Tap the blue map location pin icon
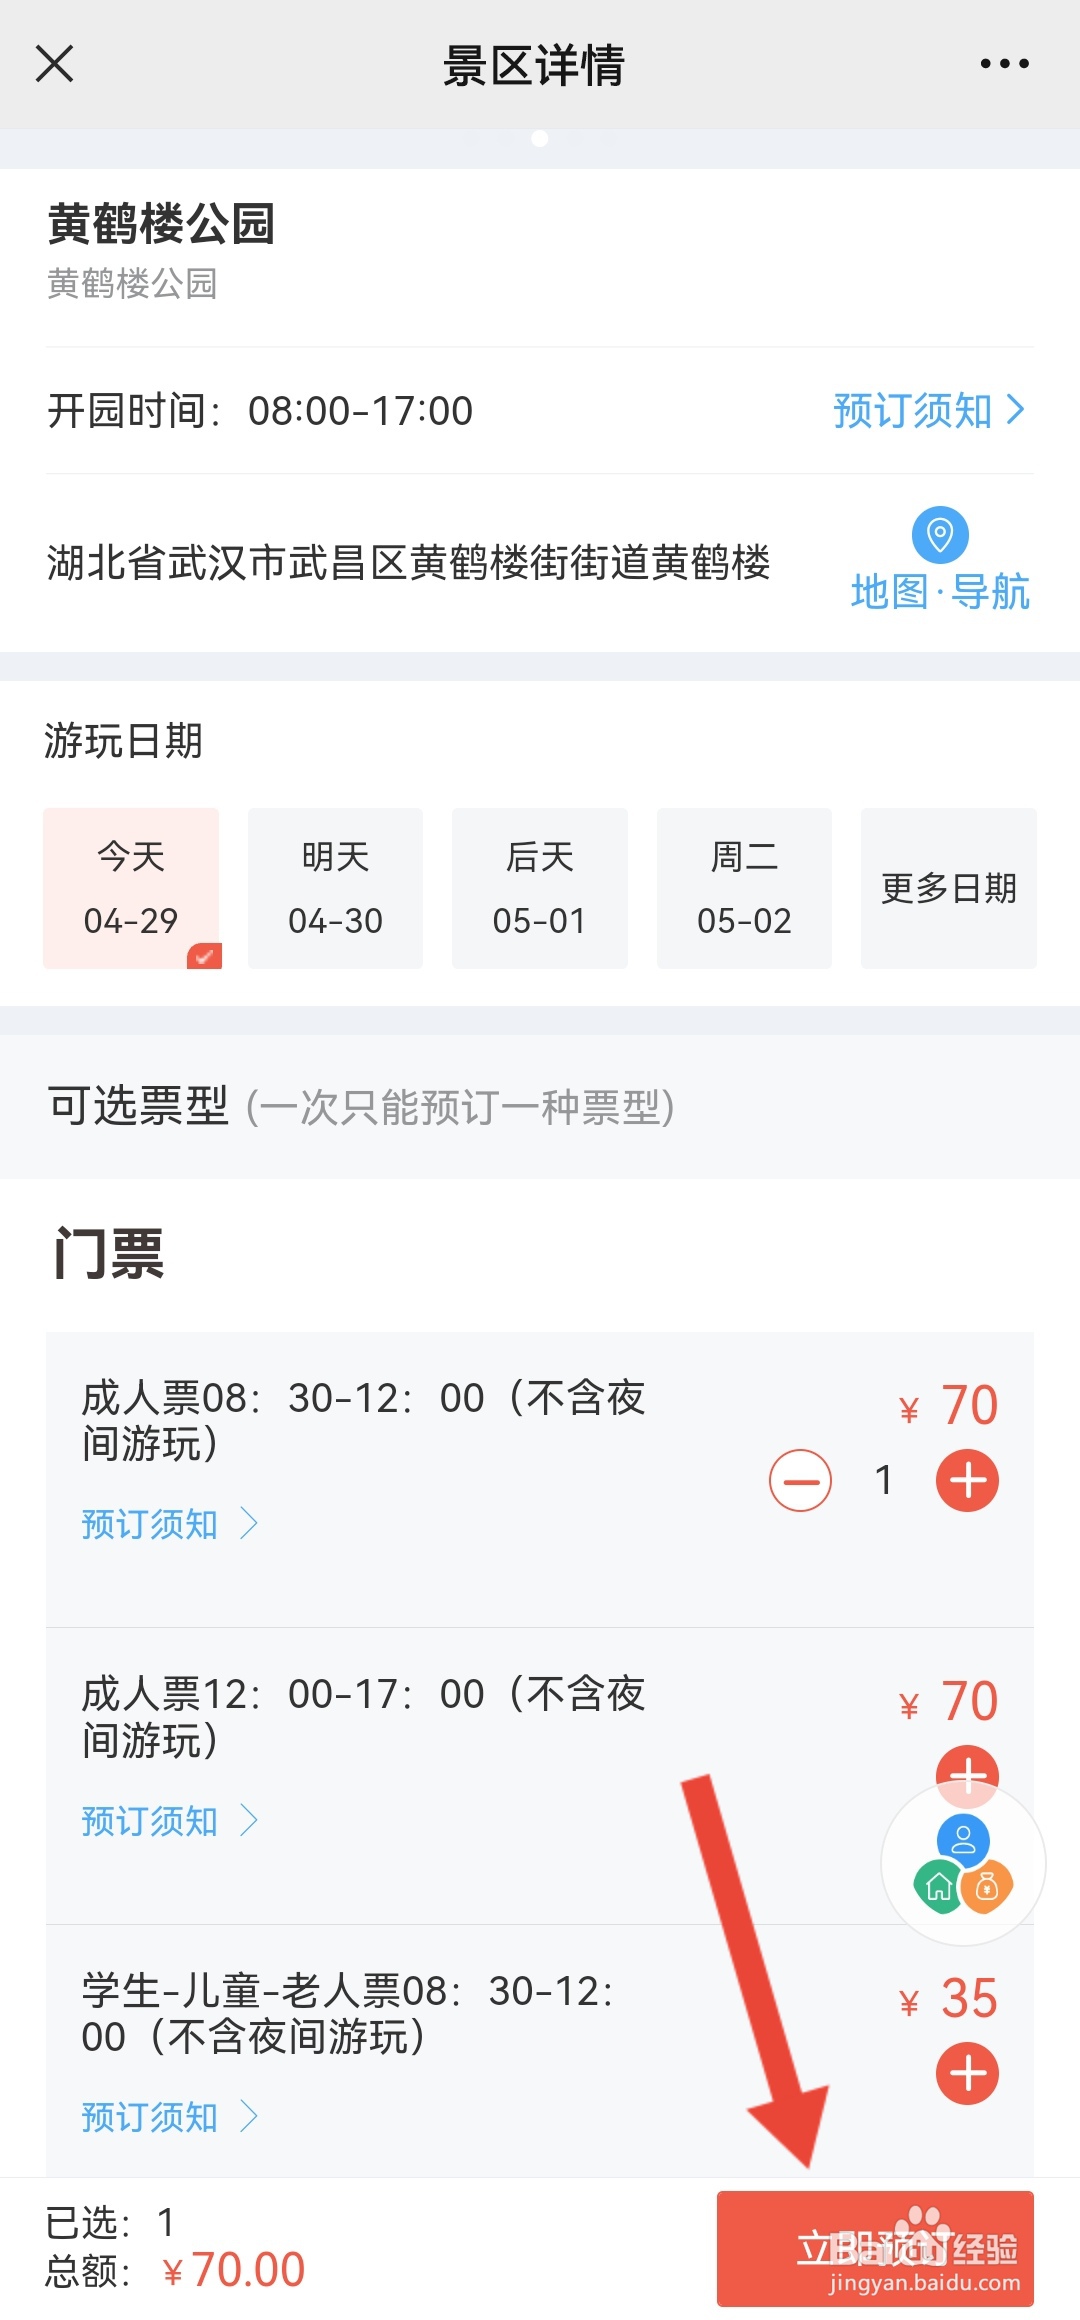 (x=940, y=534)
